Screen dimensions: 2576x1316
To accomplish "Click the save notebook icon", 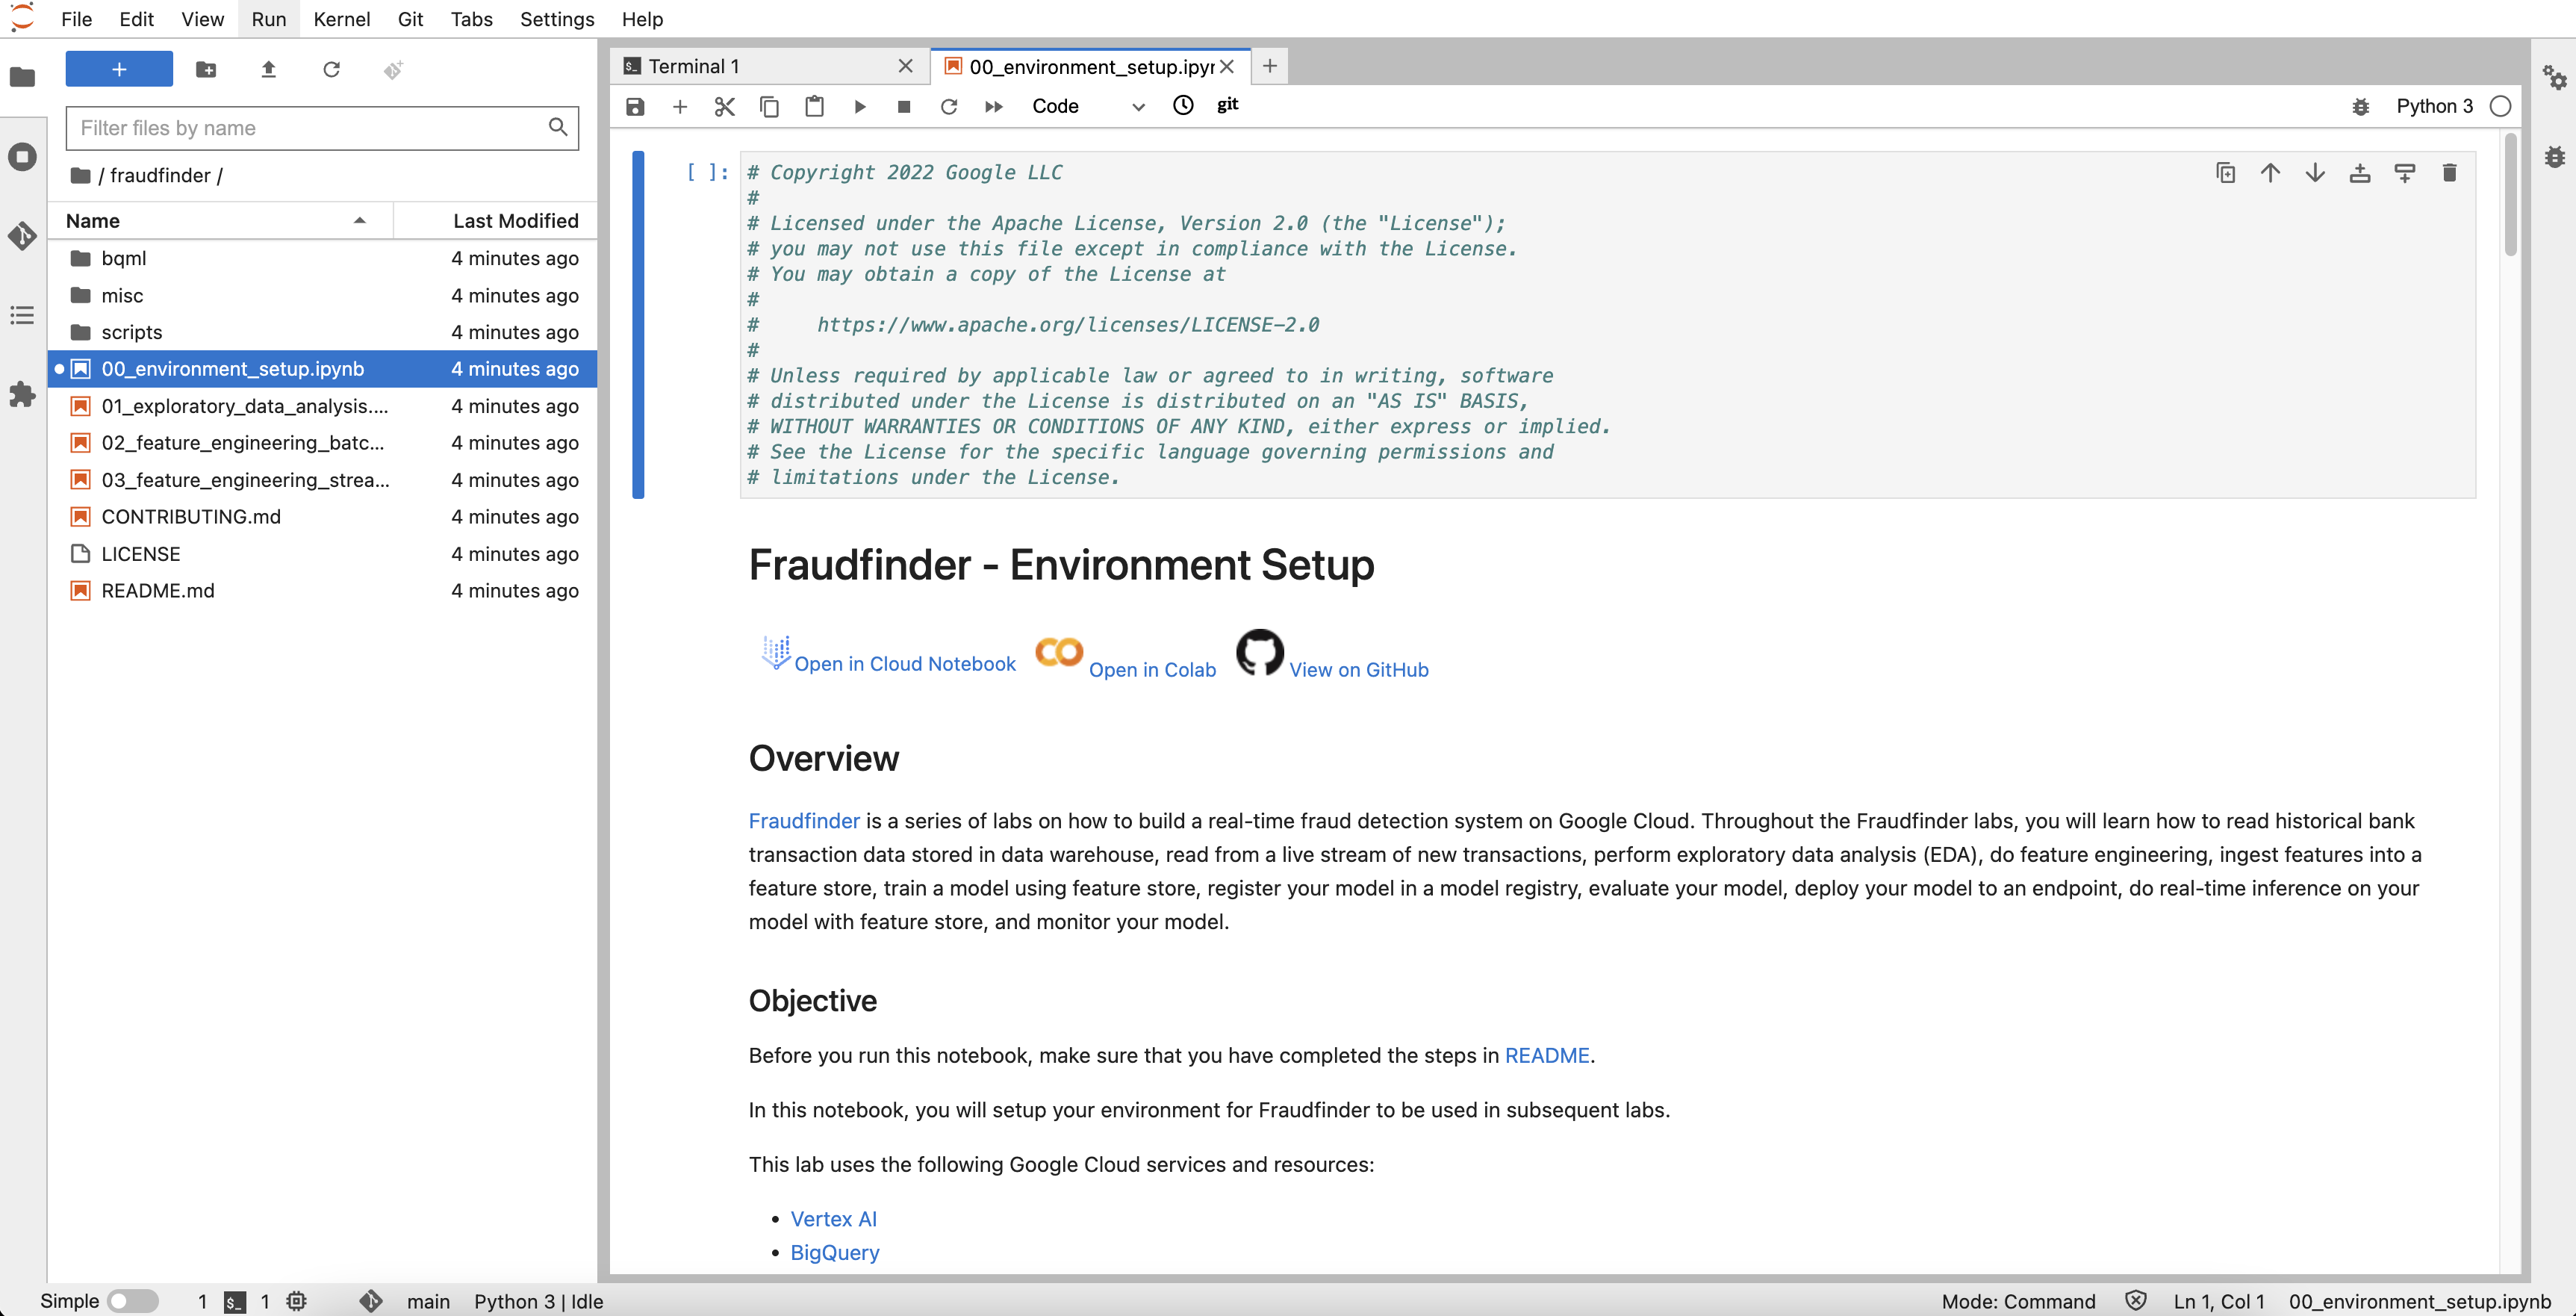I will (635, 106).
